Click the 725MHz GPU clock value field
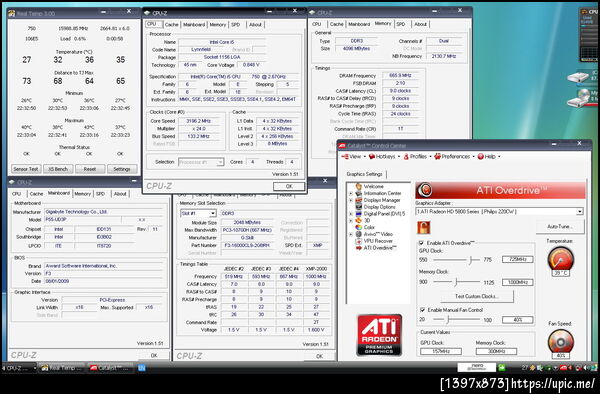 click(517, 259)
